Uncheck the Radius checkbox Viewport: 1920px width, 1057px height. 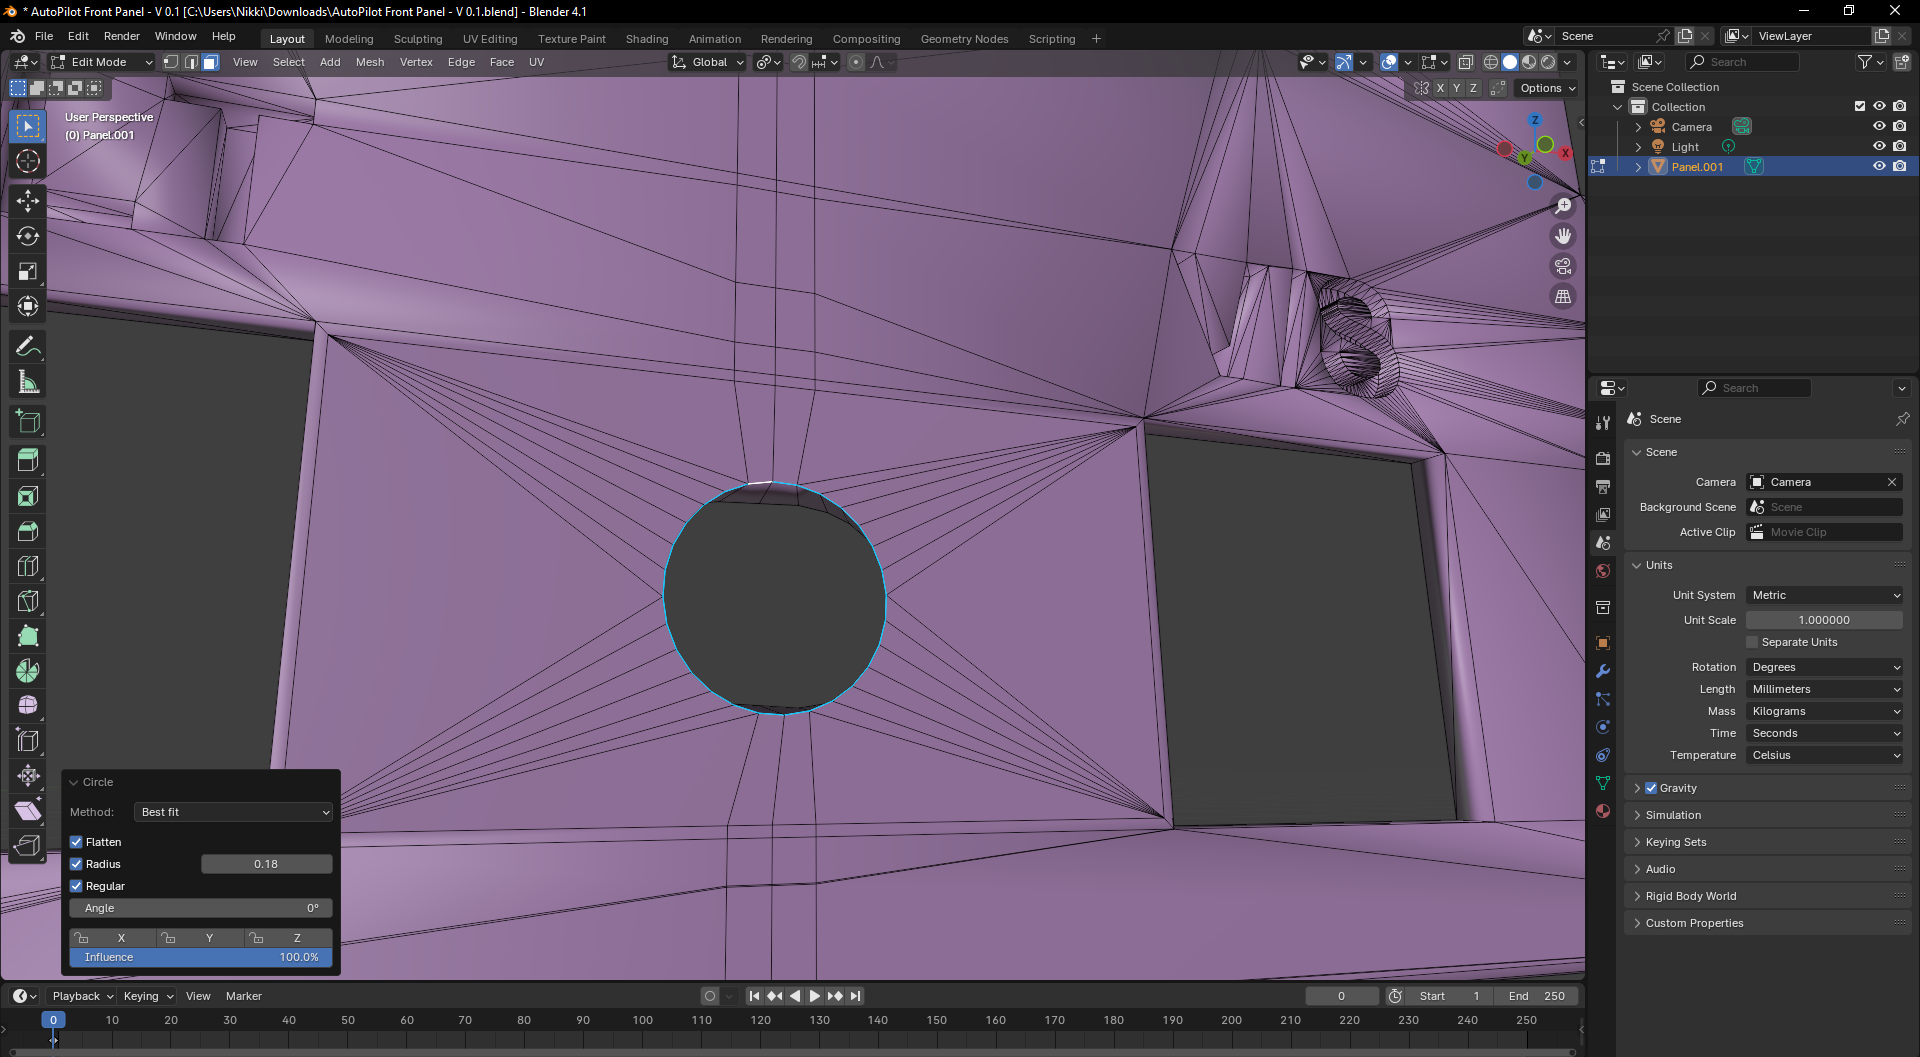point(76,864)
